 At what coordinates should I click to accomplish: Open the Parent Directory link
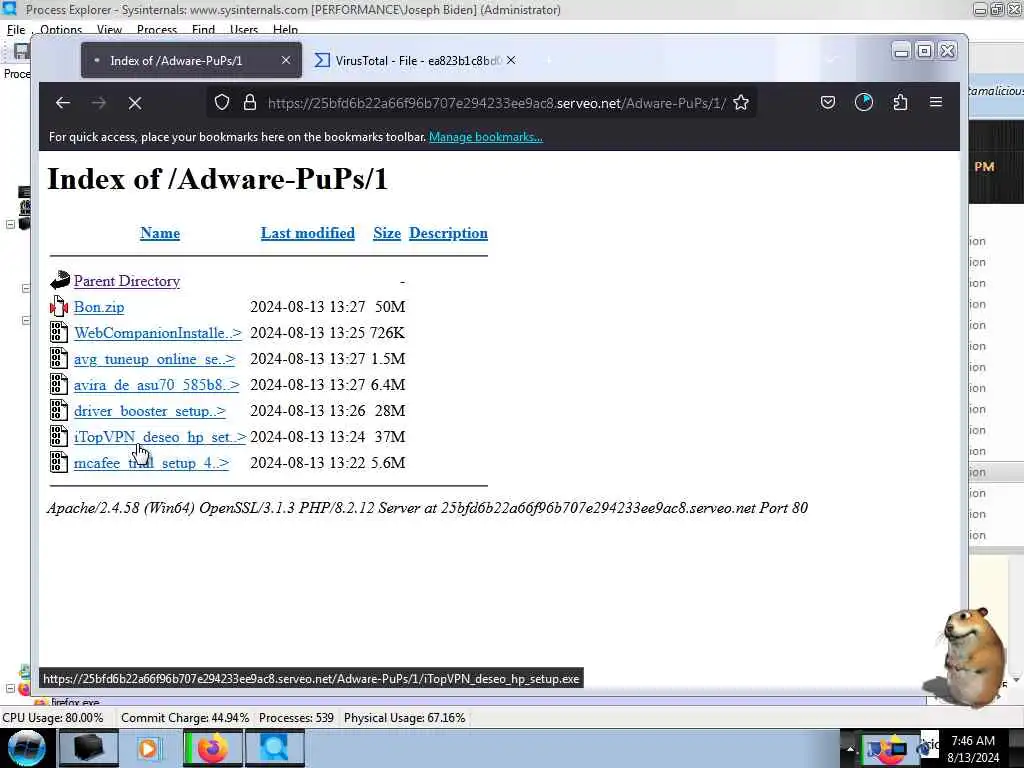click(x=127, y=281)
